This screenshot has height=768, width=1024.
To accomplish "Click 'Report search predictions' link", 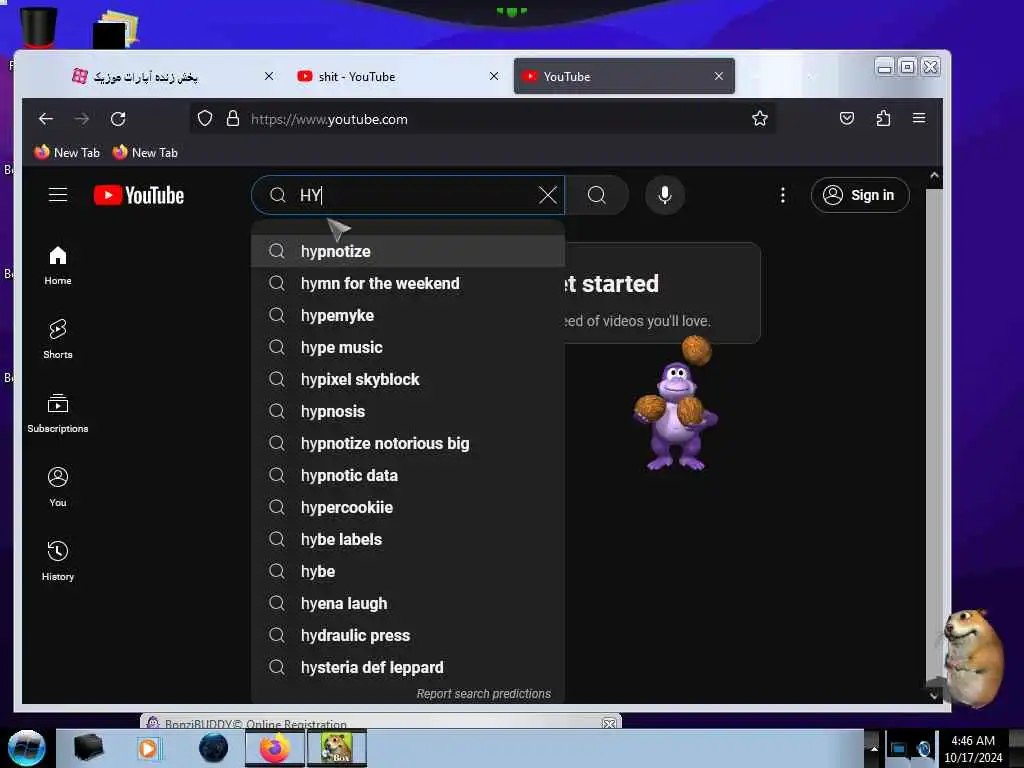I will pyautogui.click(x=483, y=694).
